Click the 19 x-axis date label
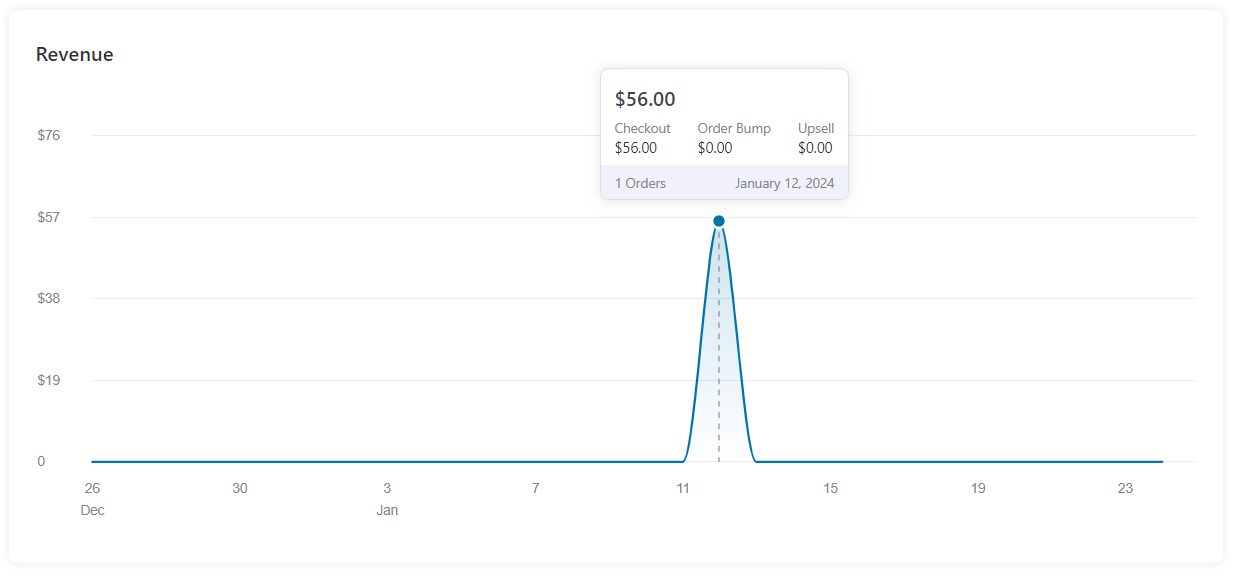Image resolution: width=1234 pixels, height=574 pixels. 978,488
